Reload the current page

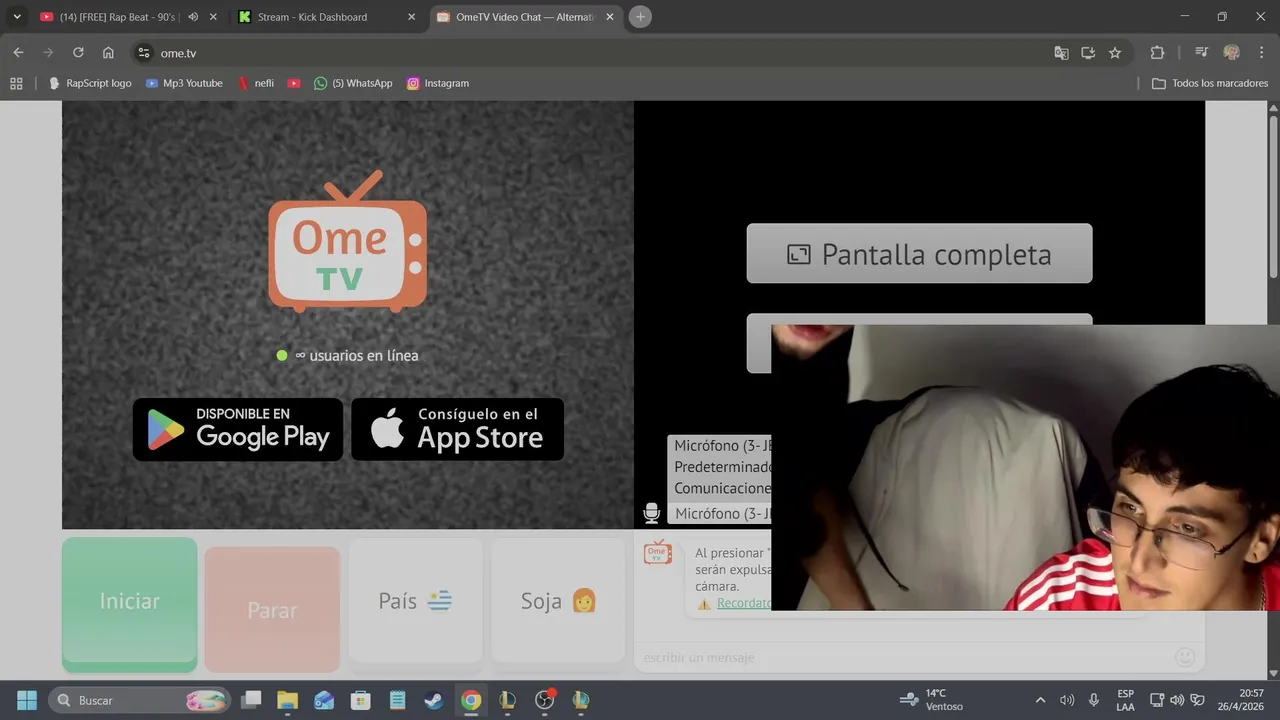[x=78, y=53]
